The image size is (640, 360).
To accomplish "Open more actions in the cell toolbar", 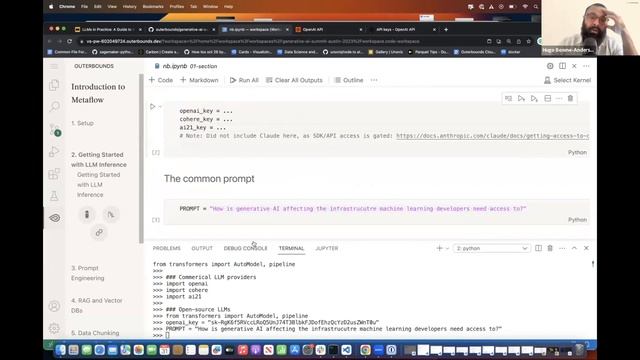I will point(559,98).
